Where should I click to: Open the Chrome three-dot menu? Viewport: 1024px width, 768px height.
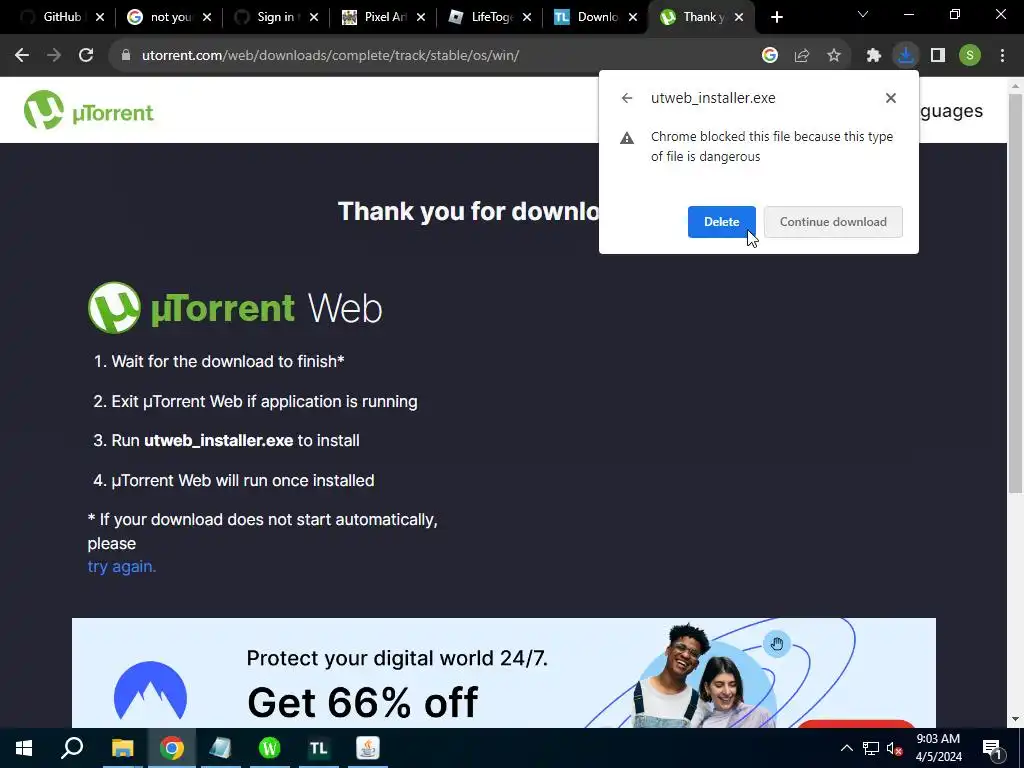1002,56
